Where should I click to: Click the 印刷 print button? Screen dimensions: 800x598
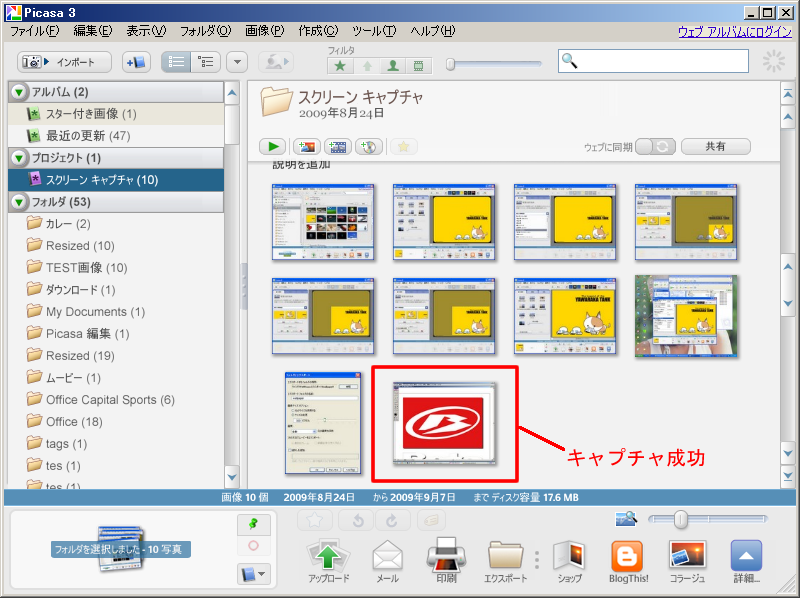point(446,561)
